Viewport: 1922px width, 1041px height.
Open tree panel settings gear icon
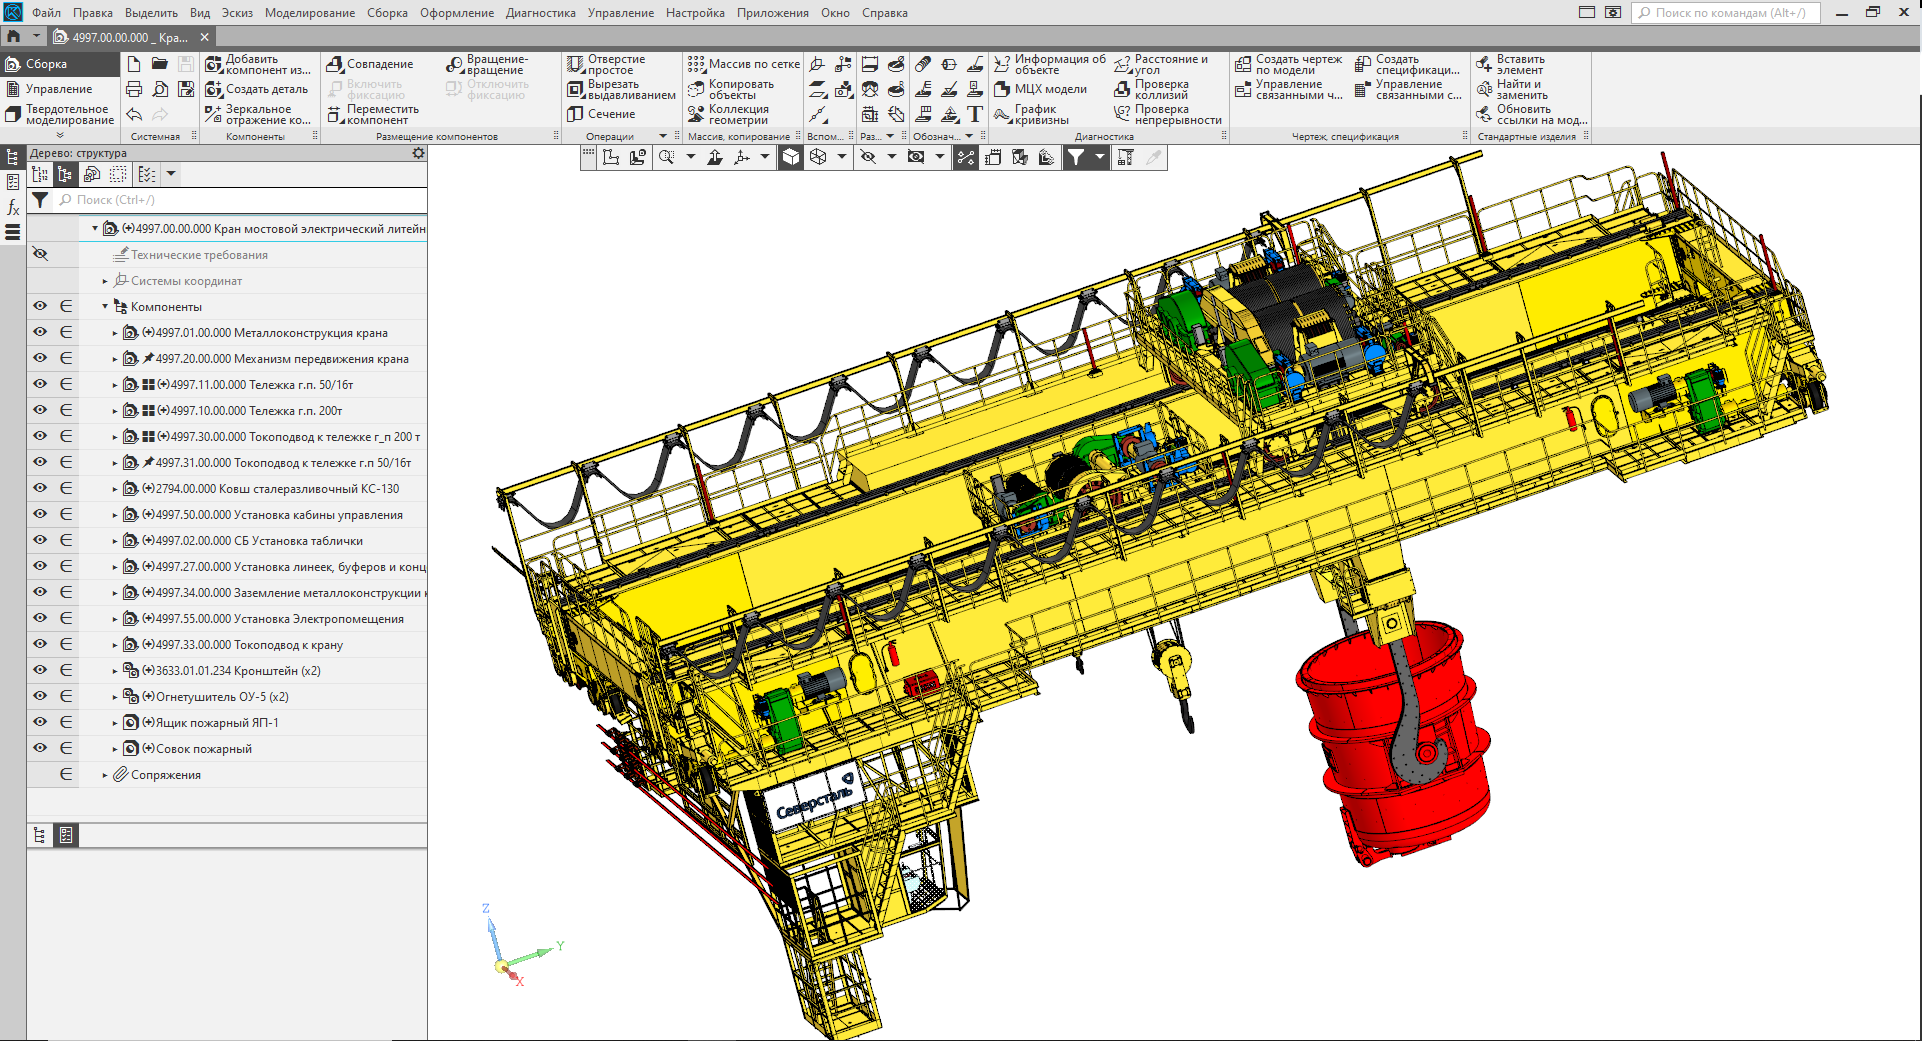(x=418, y=153)
